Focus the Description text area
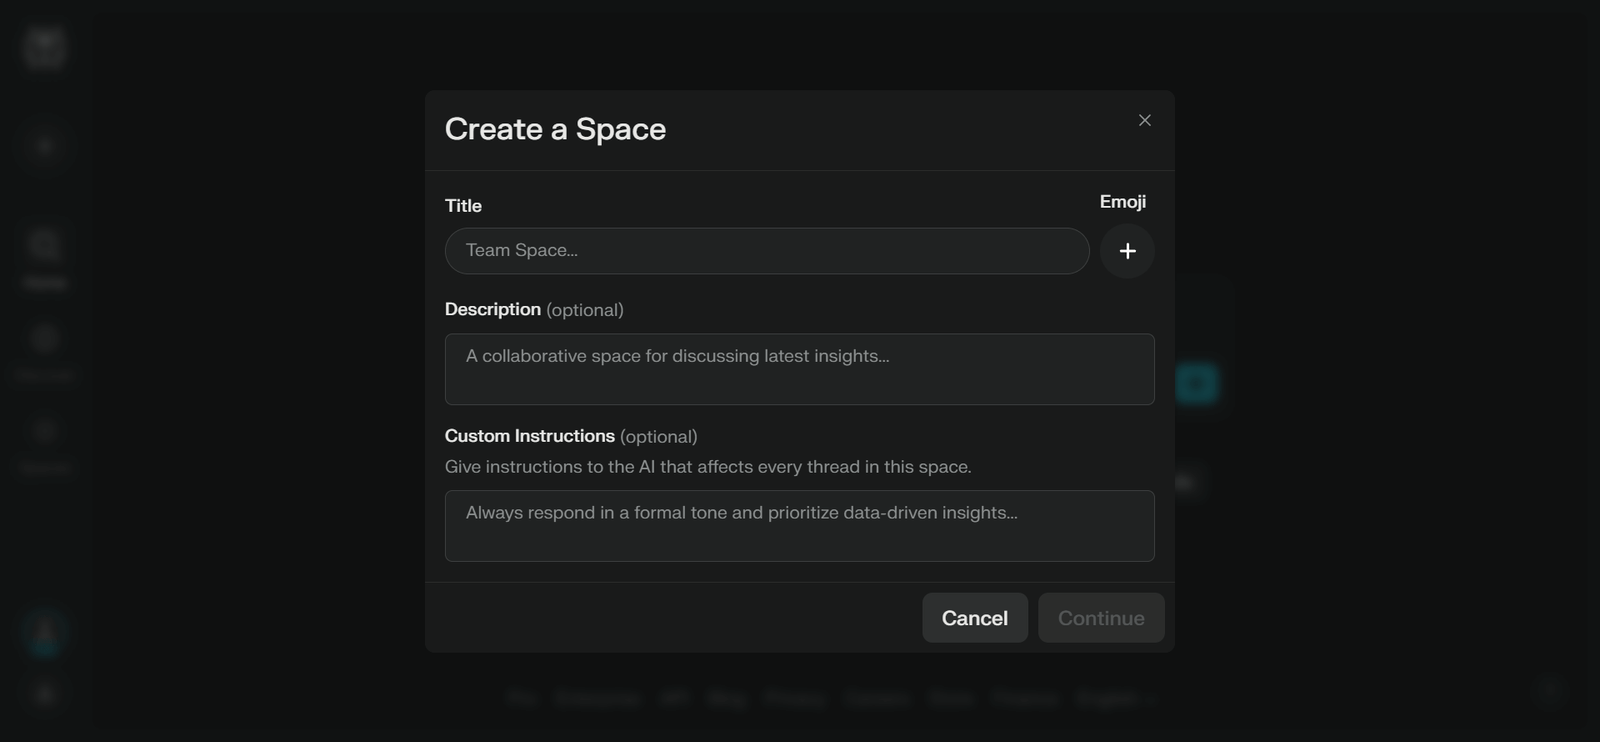The image size is (1600, 742). coord(800,369)
